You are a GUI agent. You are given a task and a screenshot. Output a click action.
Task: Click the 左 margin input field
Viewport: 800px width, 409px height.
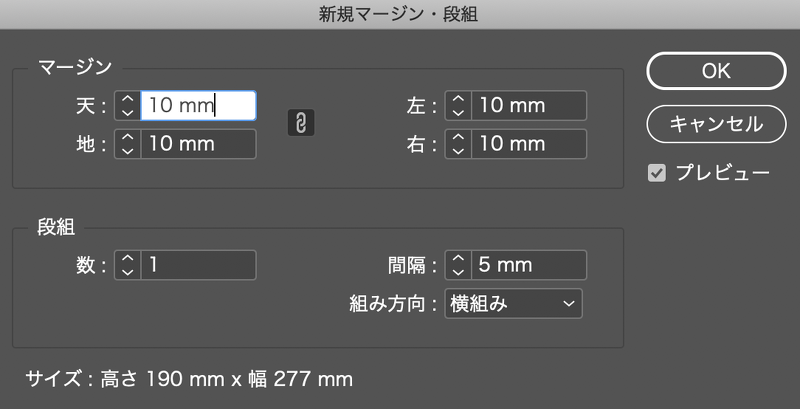528,105
